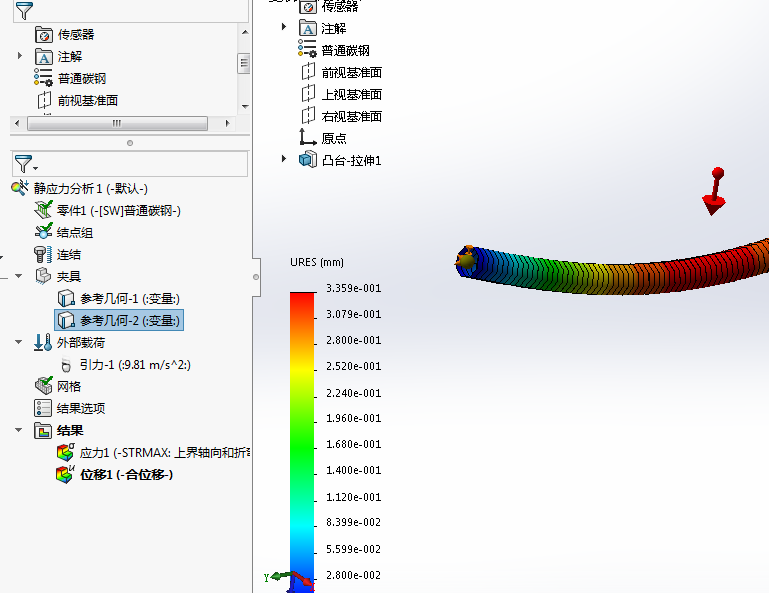This screenshot has height=593, width=769.
Task: Click fixture symbol at beam left end
Action: point(465,258)
